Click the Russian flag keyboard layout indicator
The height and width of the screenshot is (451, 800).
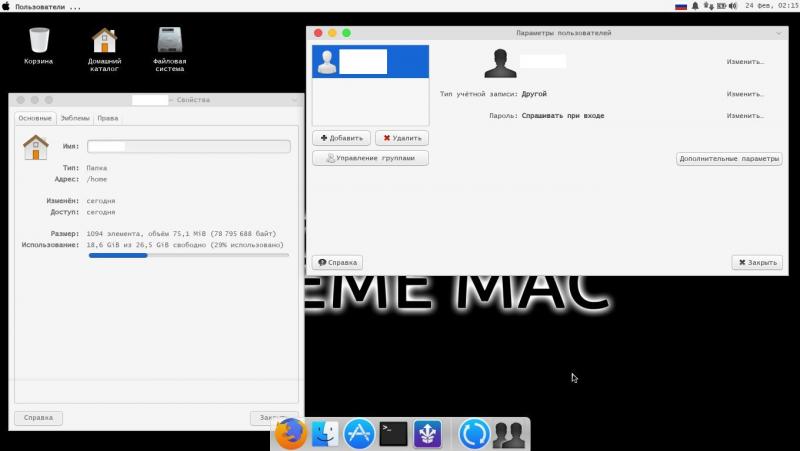(x=682, y=6)
